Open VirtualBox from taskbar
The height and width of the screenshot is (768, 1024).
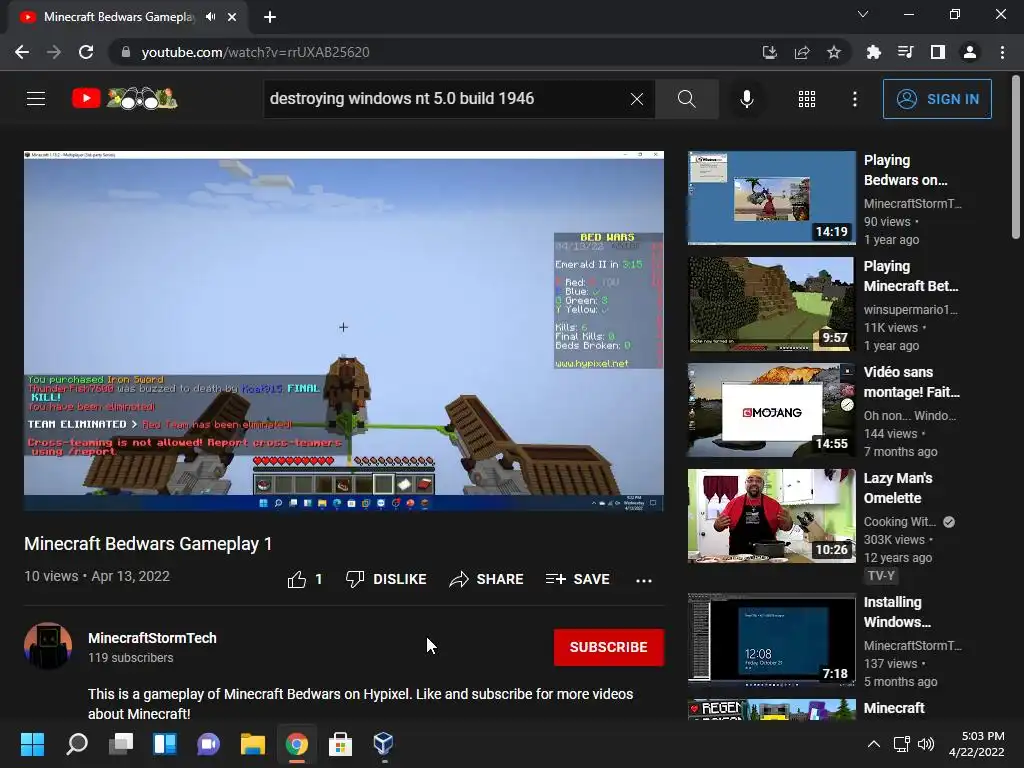click(x=383, y=744)
